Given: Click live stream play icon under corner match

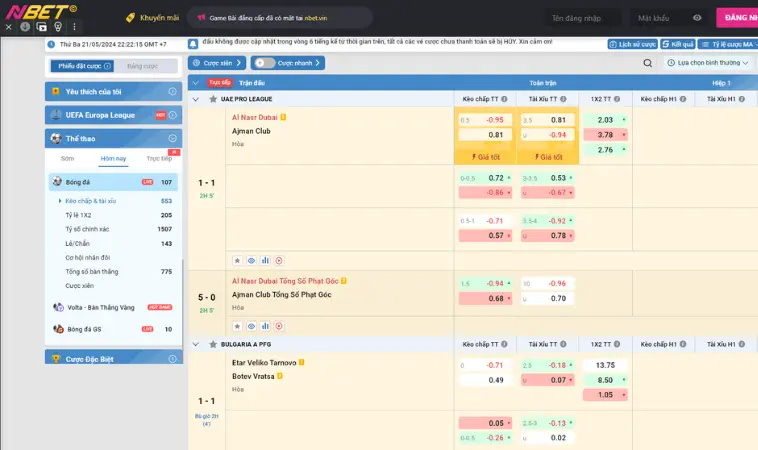Looking at the screenshot, I should pyautogui.click(x=279, y=325).
